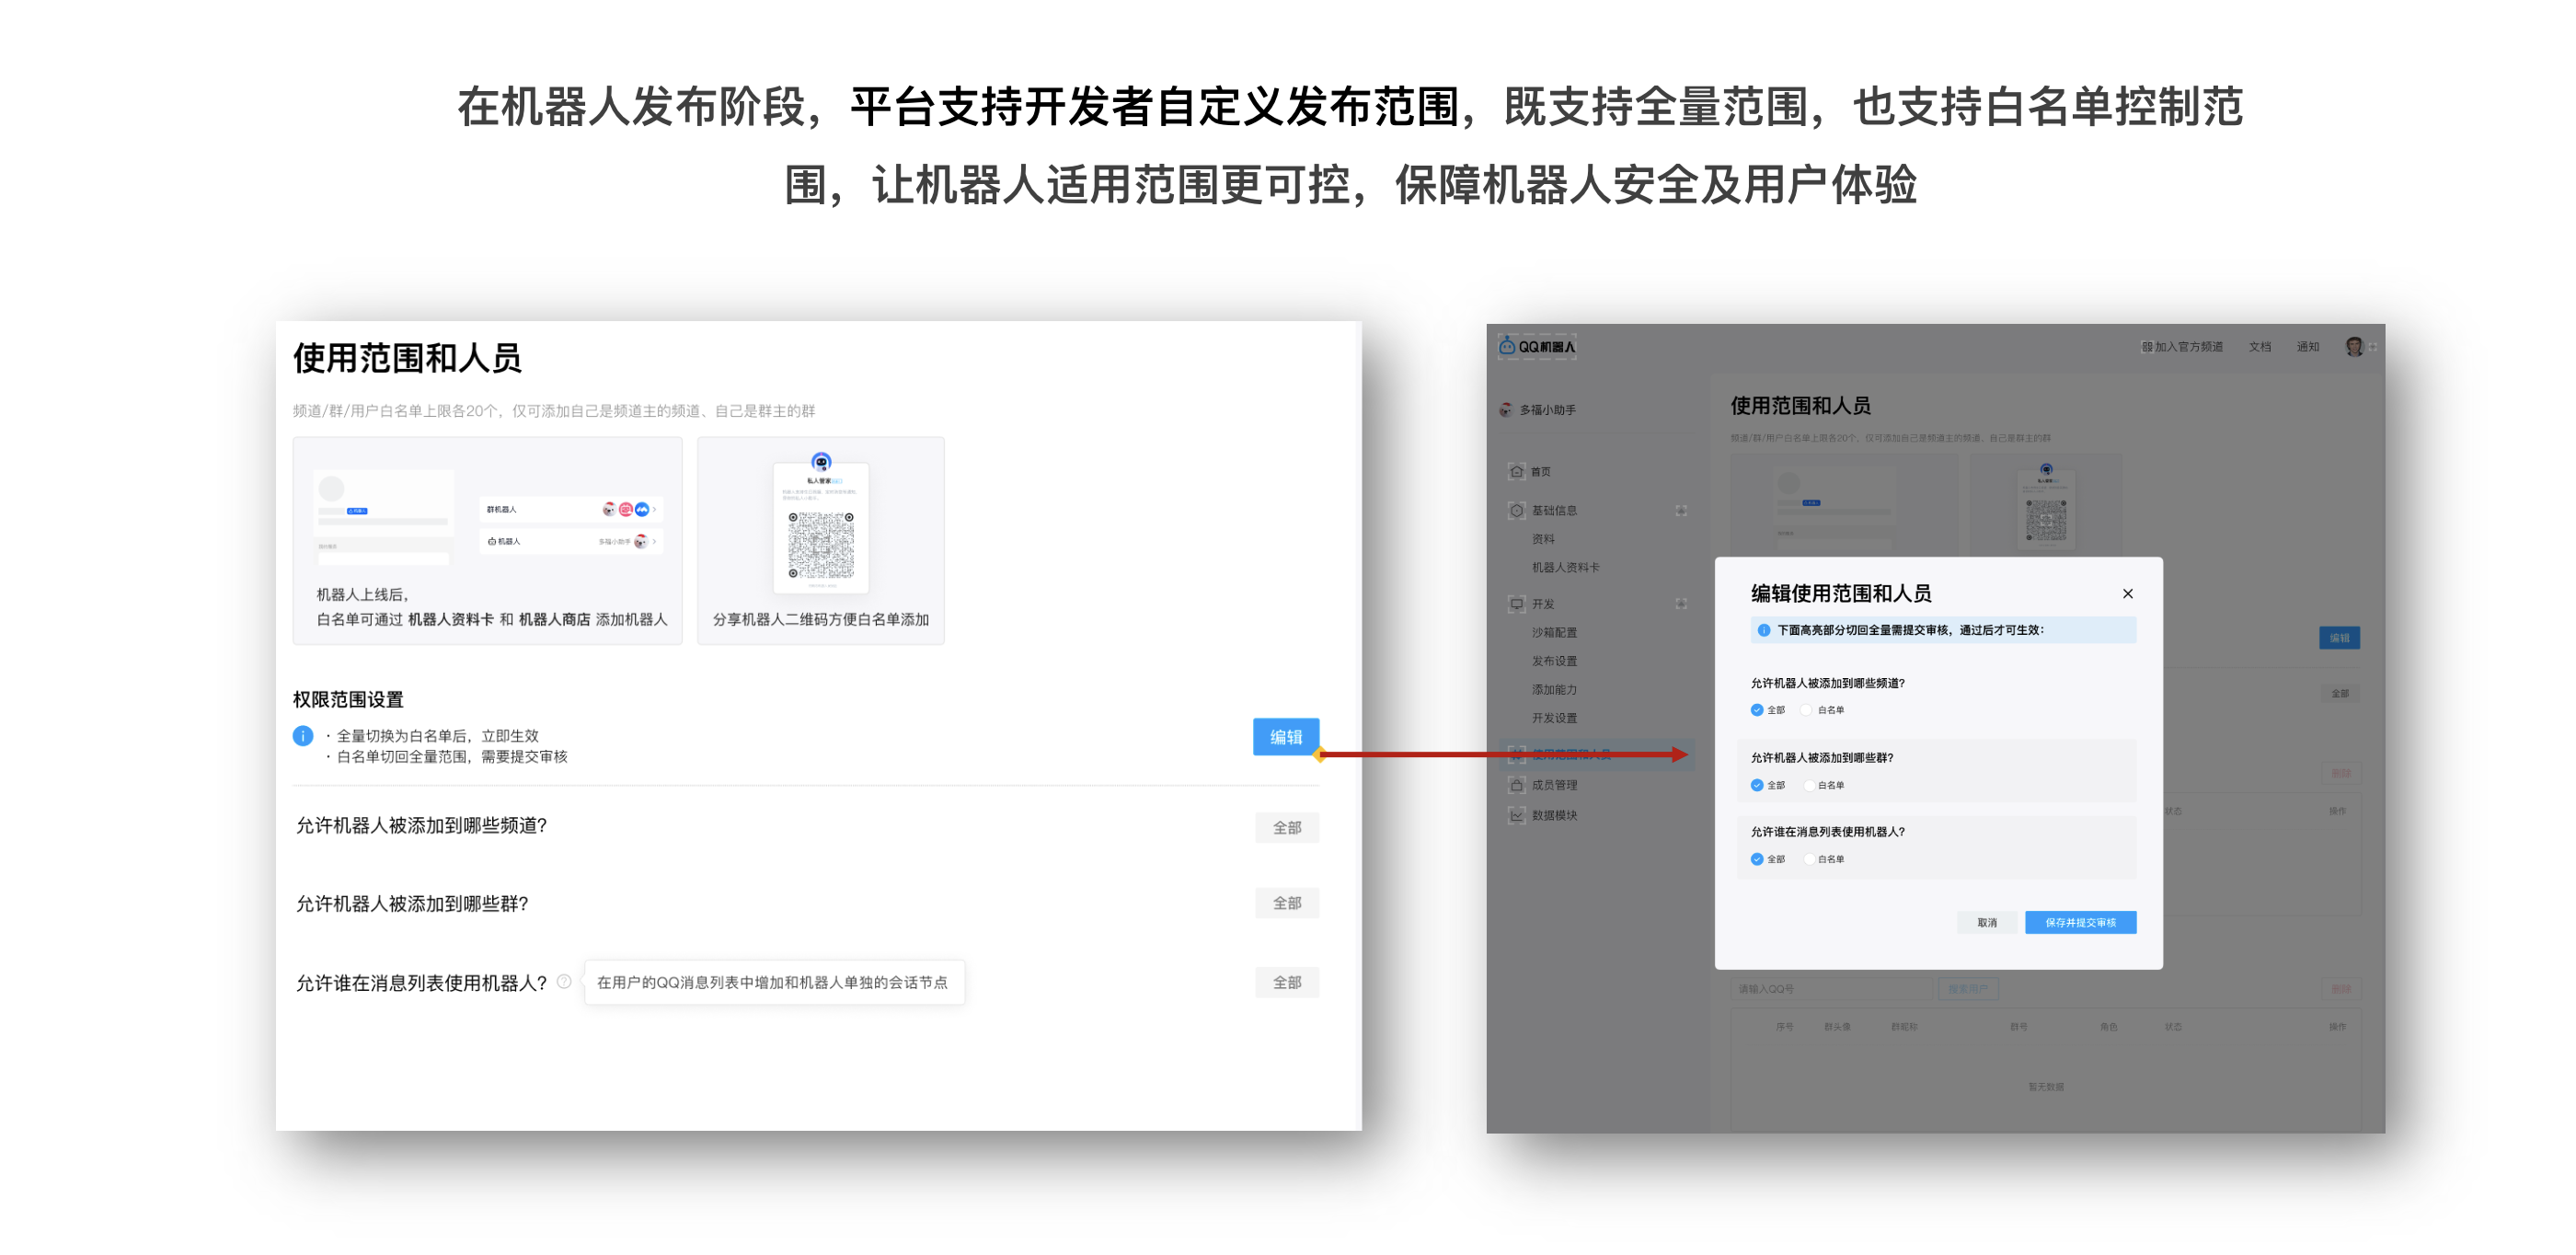2576x1255 pixels.
Task: Click the QQ机器人 logo in top left
Action: (1536, 345)
